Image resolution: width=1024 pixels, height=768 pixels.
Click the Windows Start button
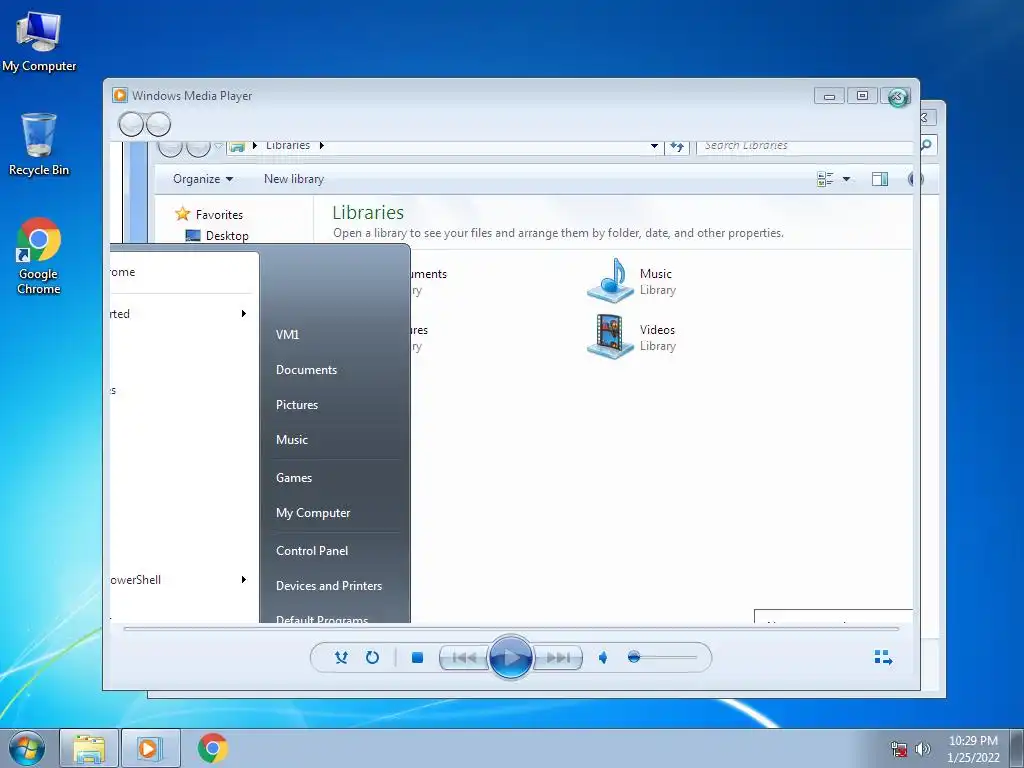click(x=27, y=748)
